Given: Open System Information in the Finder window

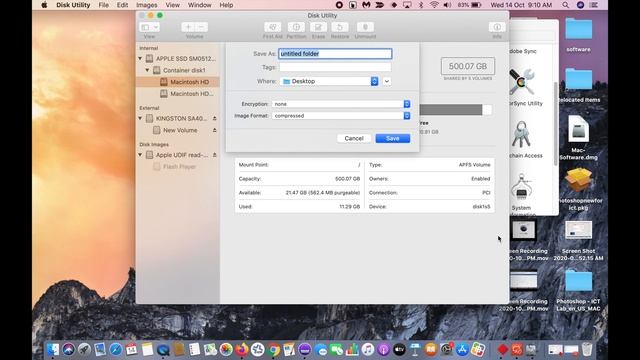Looking at the screenshot, I should [521, 187].
